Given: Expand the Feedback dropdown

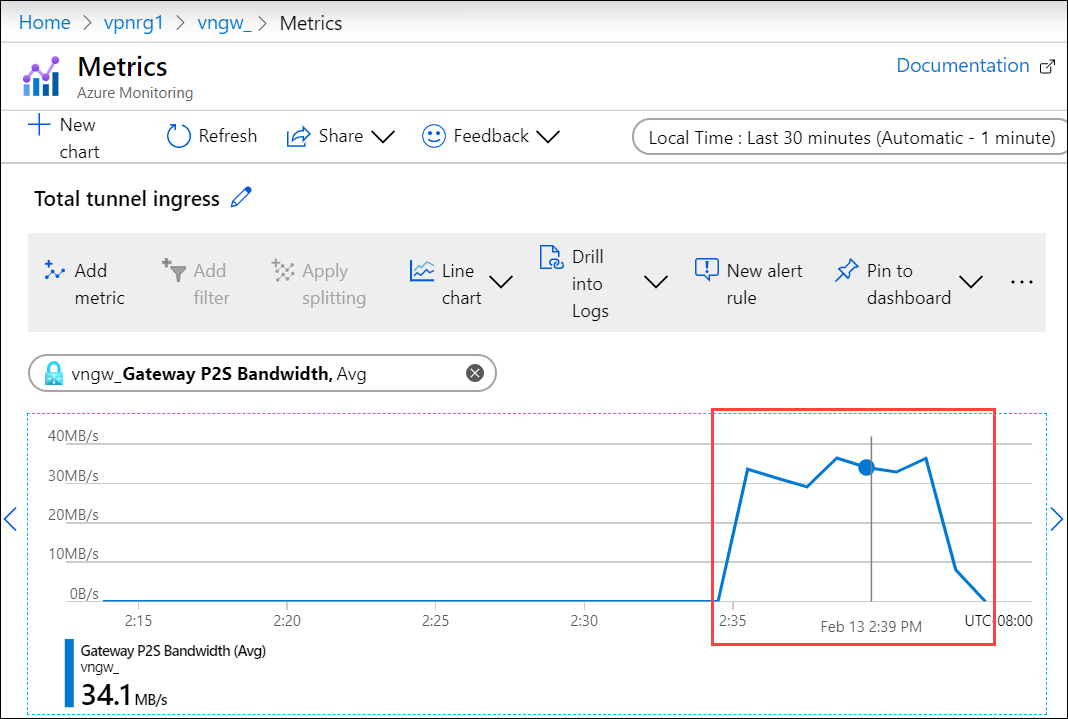Looking at the screenshot, I should 549,137.
